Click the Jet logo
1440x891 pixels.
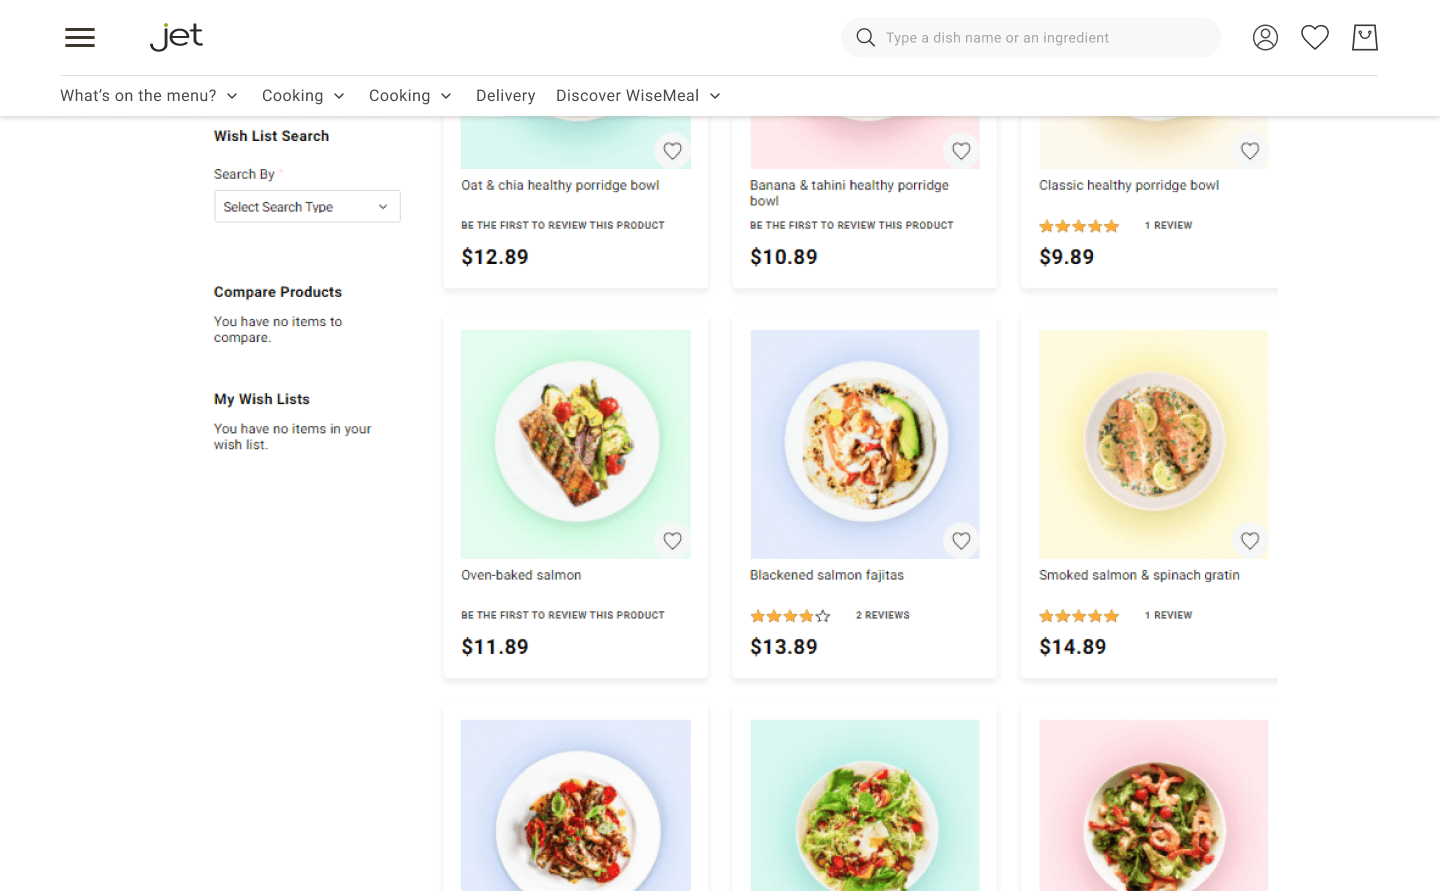(176, 37)
